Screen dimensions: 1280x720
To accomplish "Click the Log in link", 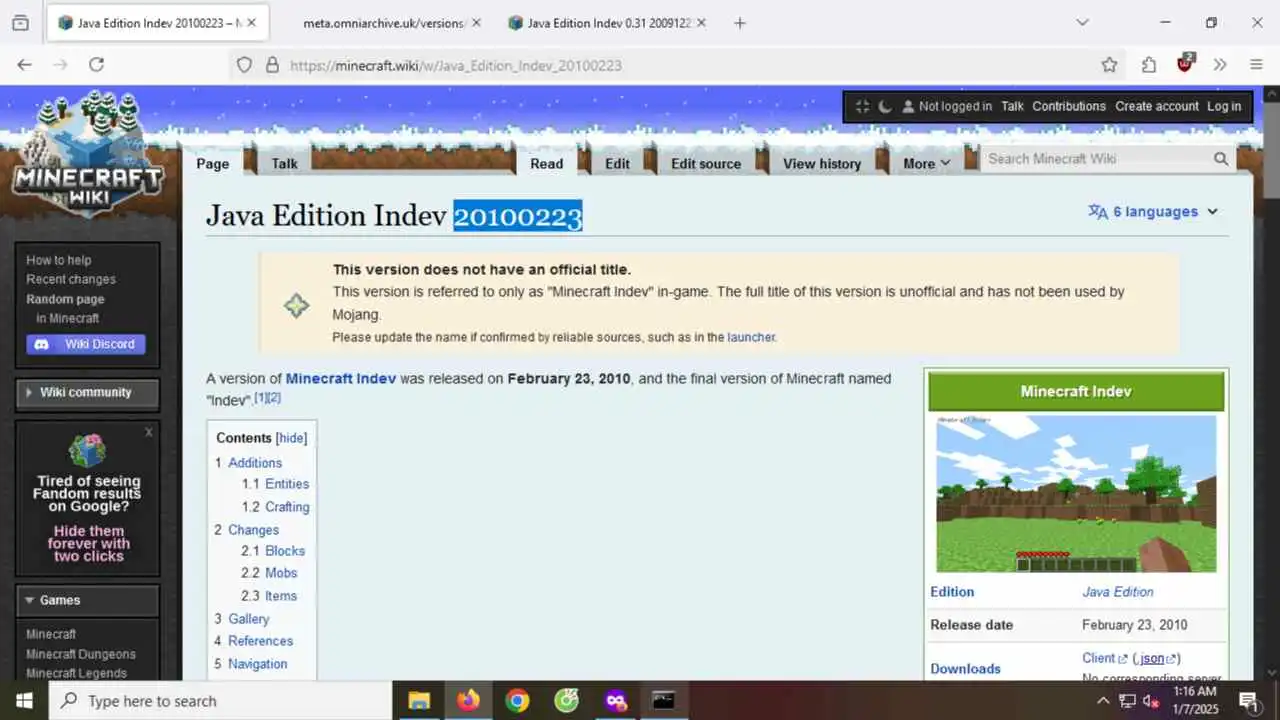I will point(1224,106).
